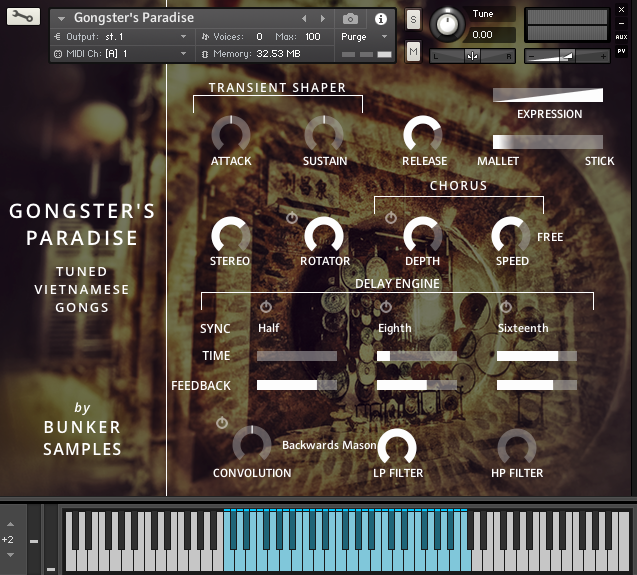
Task: Open the instrument name dropdown arrow
Action: (61, 18)
